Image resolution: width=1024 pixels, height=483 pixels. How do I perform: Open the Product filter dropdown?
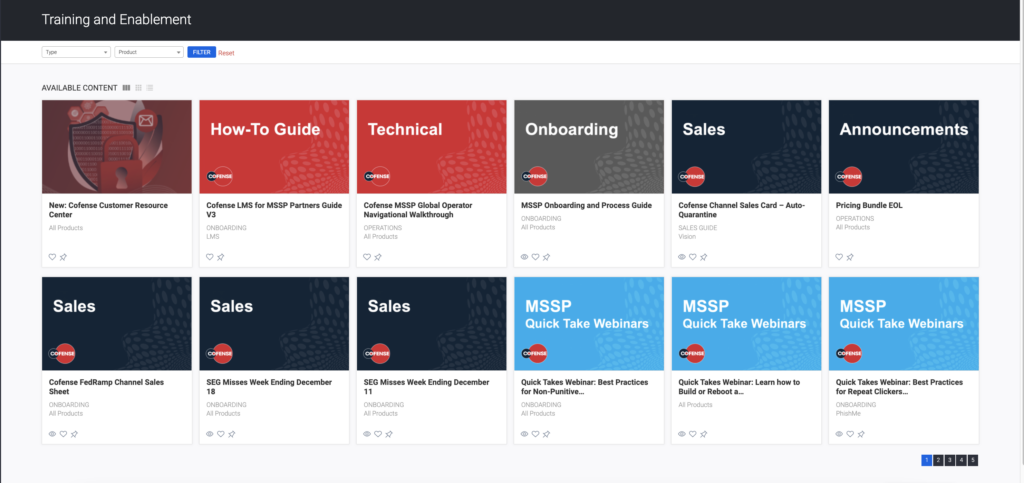[x=149, y=52]
